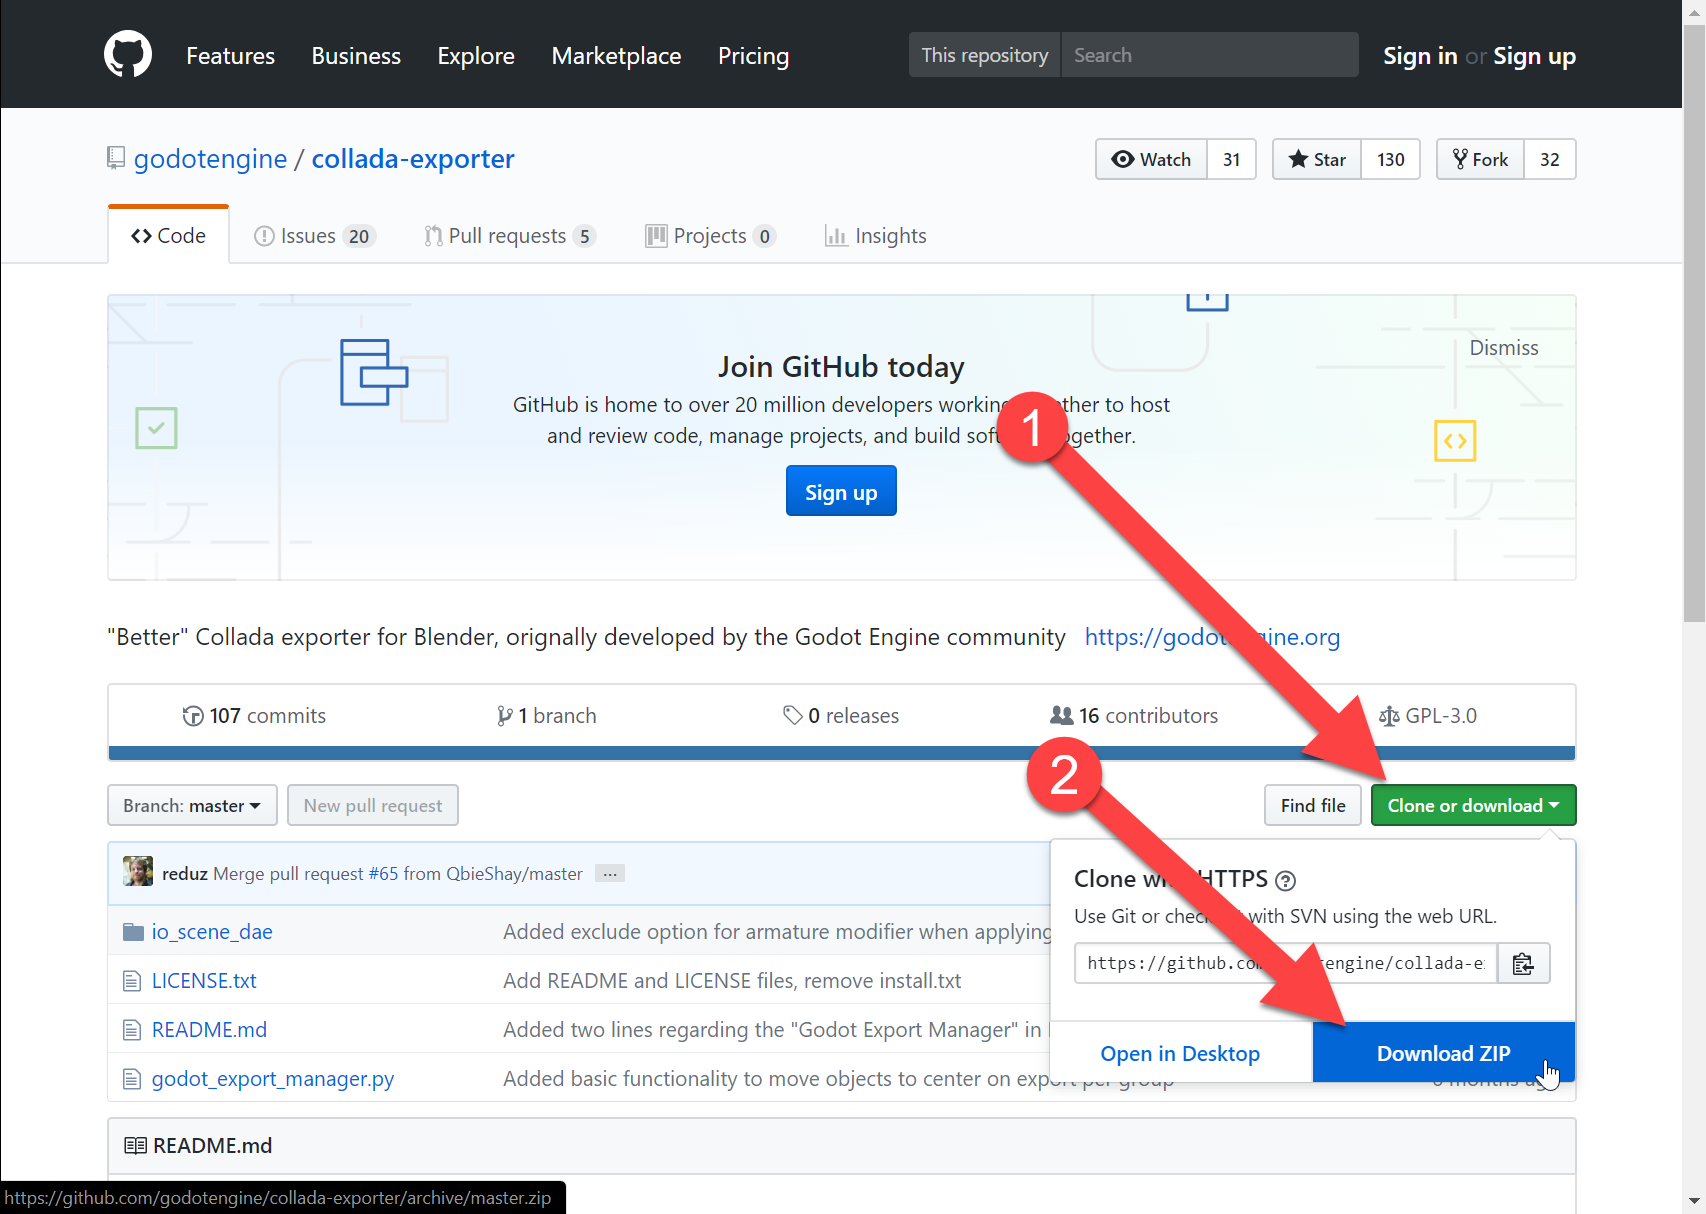Click Sign in link in header
The image size is (1706, 1214).
point(1420,56)
